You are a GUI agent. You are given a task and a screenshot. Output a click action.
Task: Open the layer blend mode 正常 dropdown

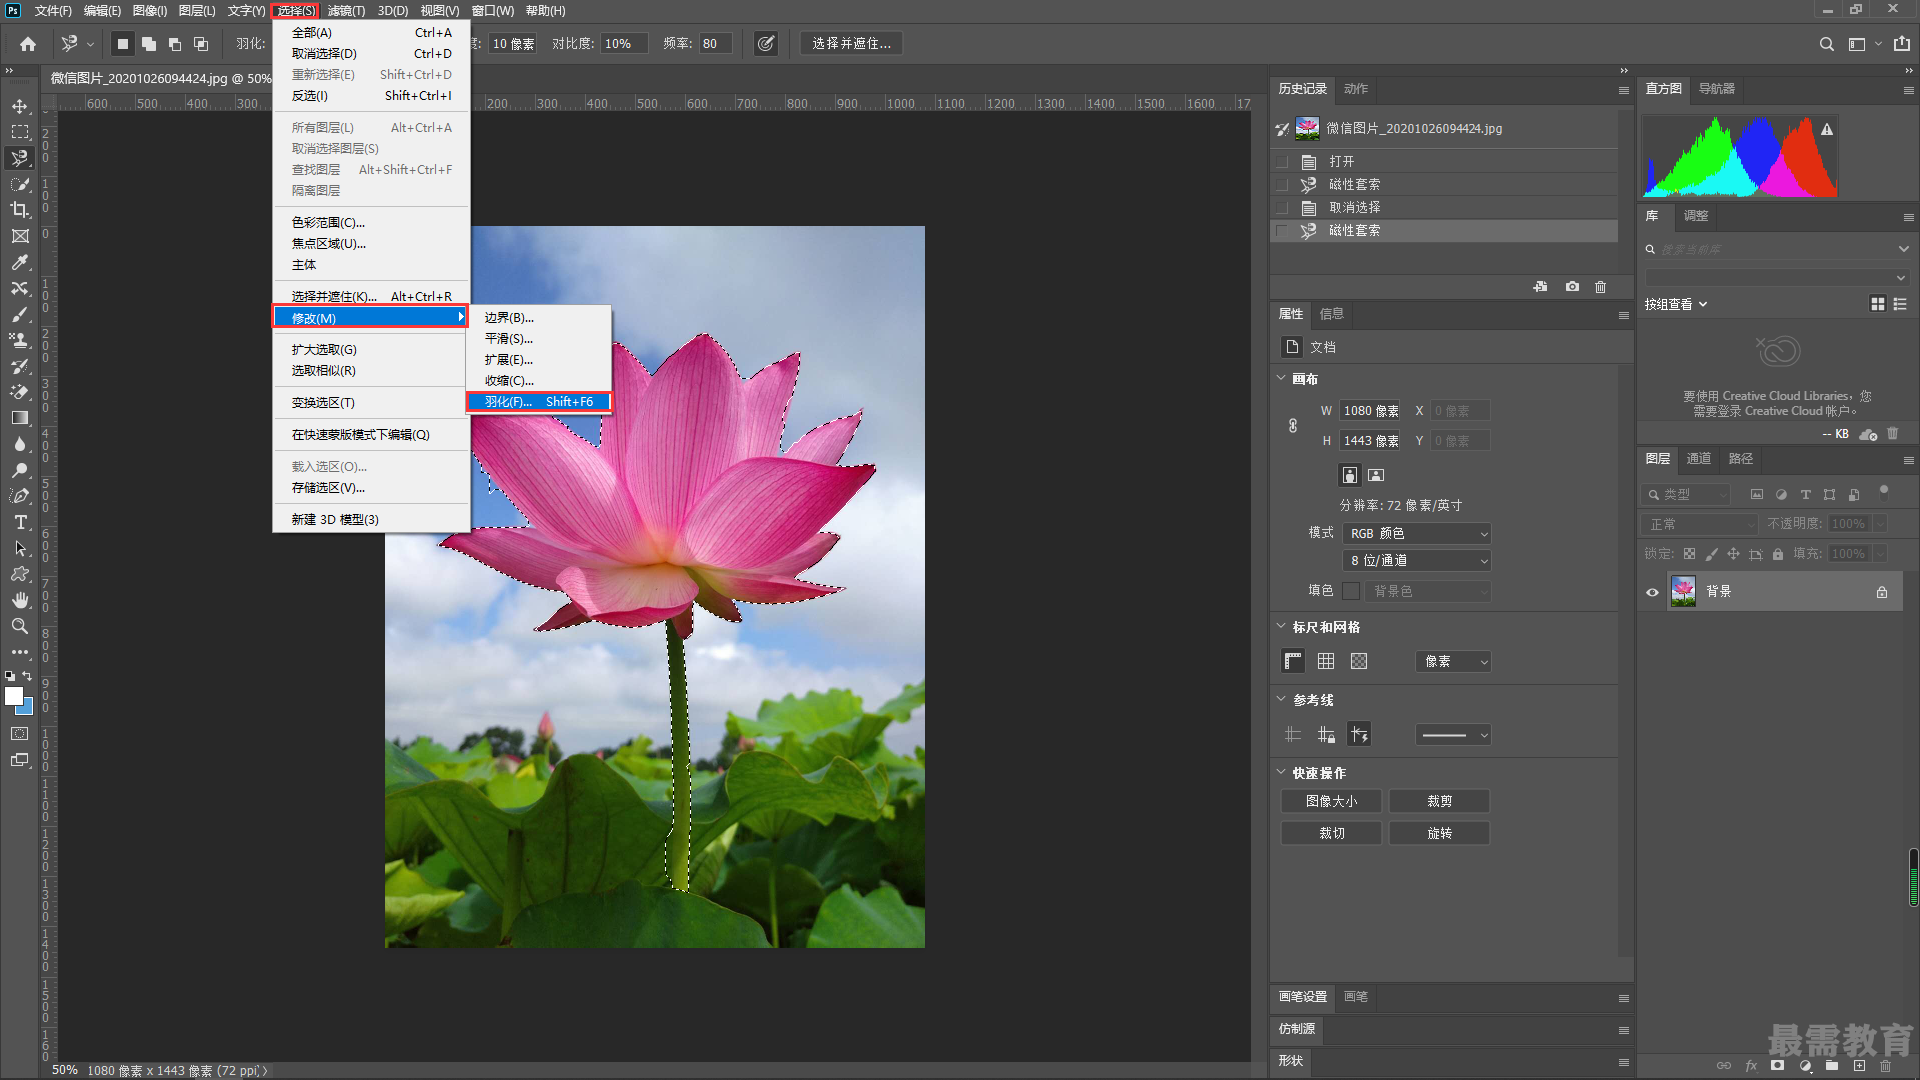tap(1699, 524)
